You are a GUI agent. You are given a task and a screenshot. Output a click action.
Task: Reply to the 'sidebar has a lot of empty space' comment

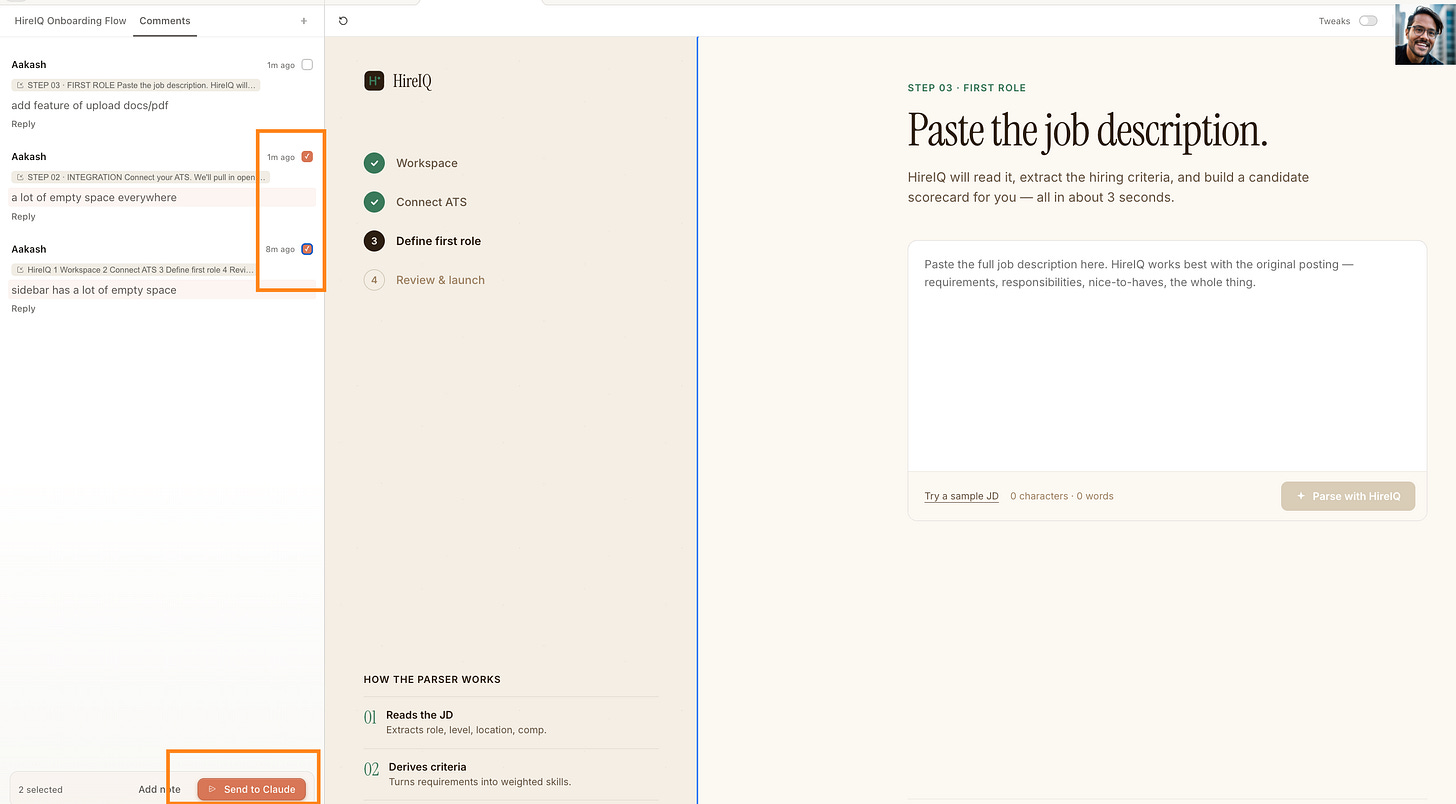23,308
